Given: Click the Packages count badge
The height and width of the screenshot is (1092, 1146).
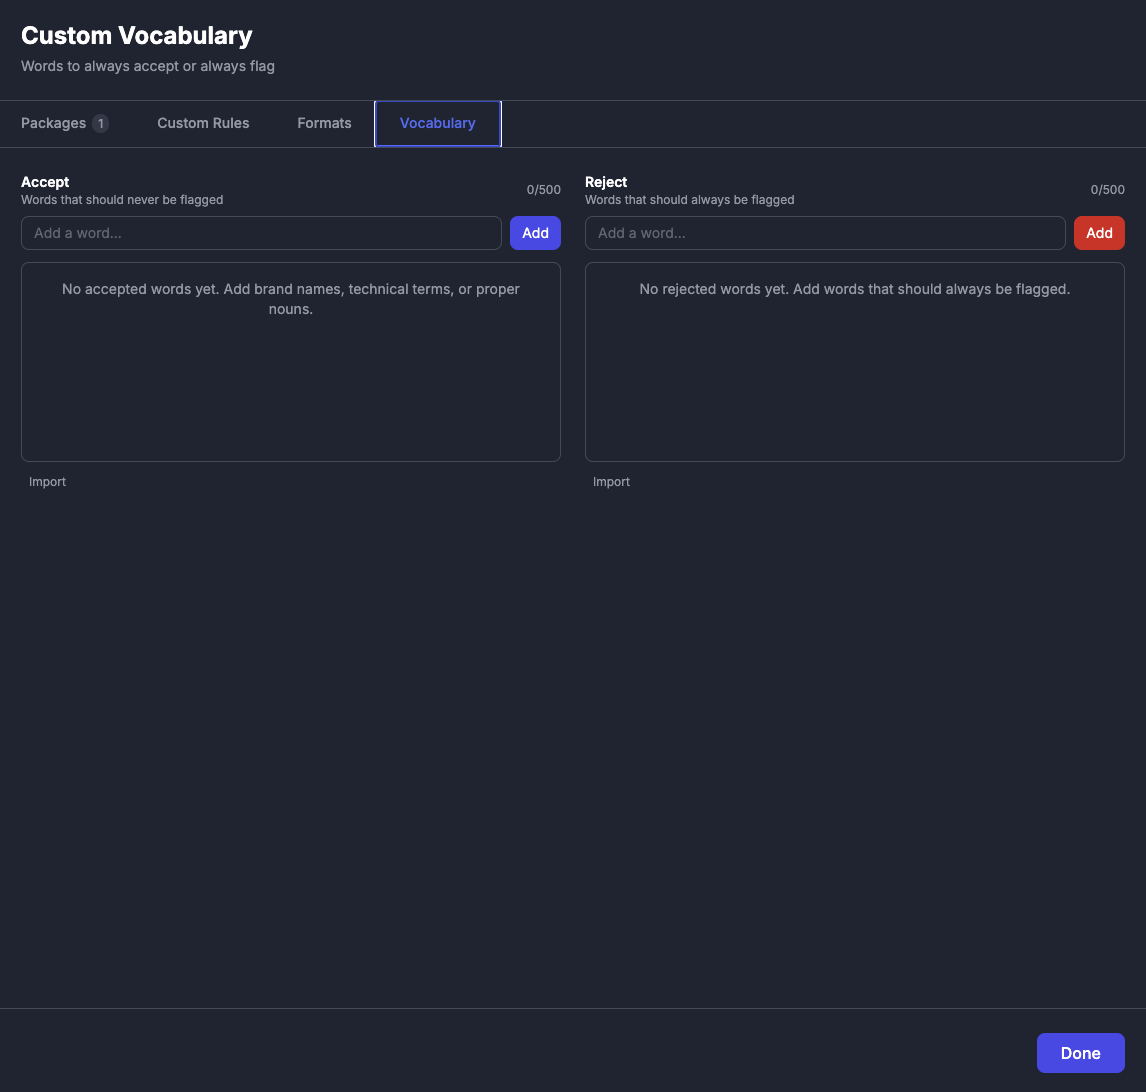Looking at the screenshot, I should (x=100, y=123).
